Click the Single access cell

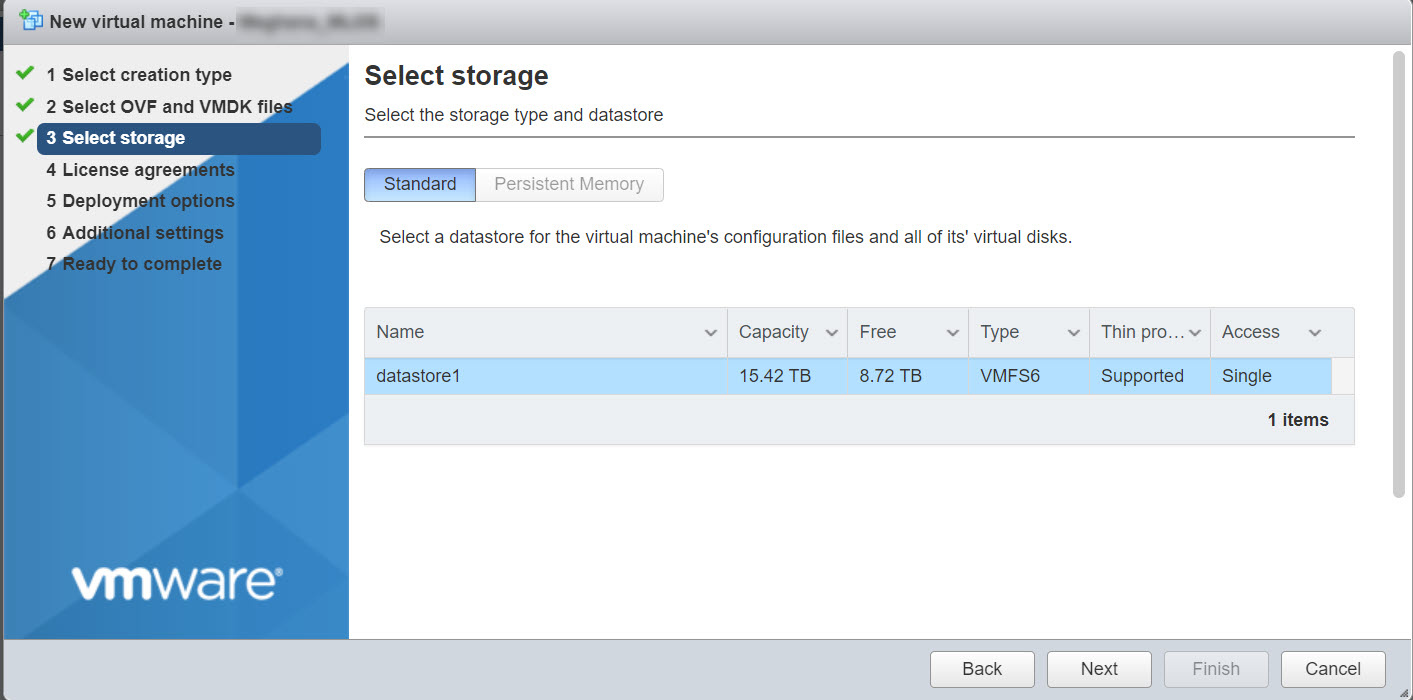1247,376
